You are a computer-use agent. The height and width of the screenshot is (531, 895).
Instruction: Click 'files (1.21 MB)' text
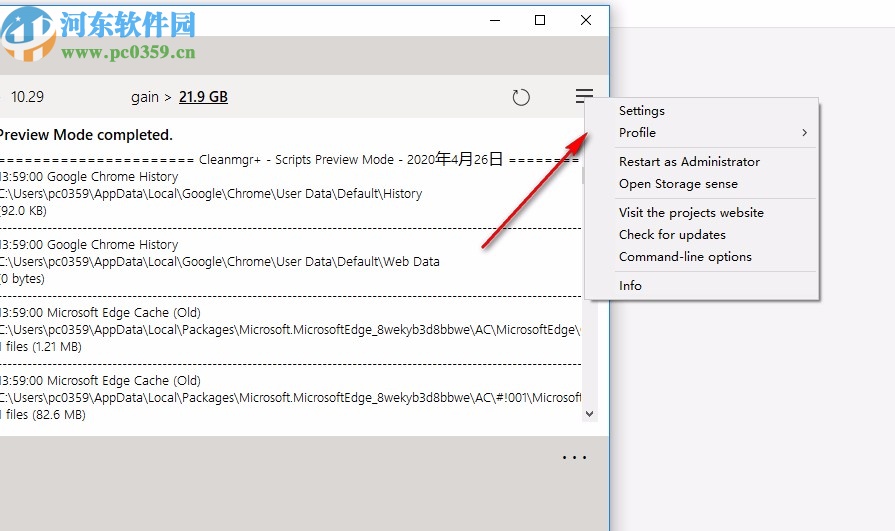coord(44,347)
